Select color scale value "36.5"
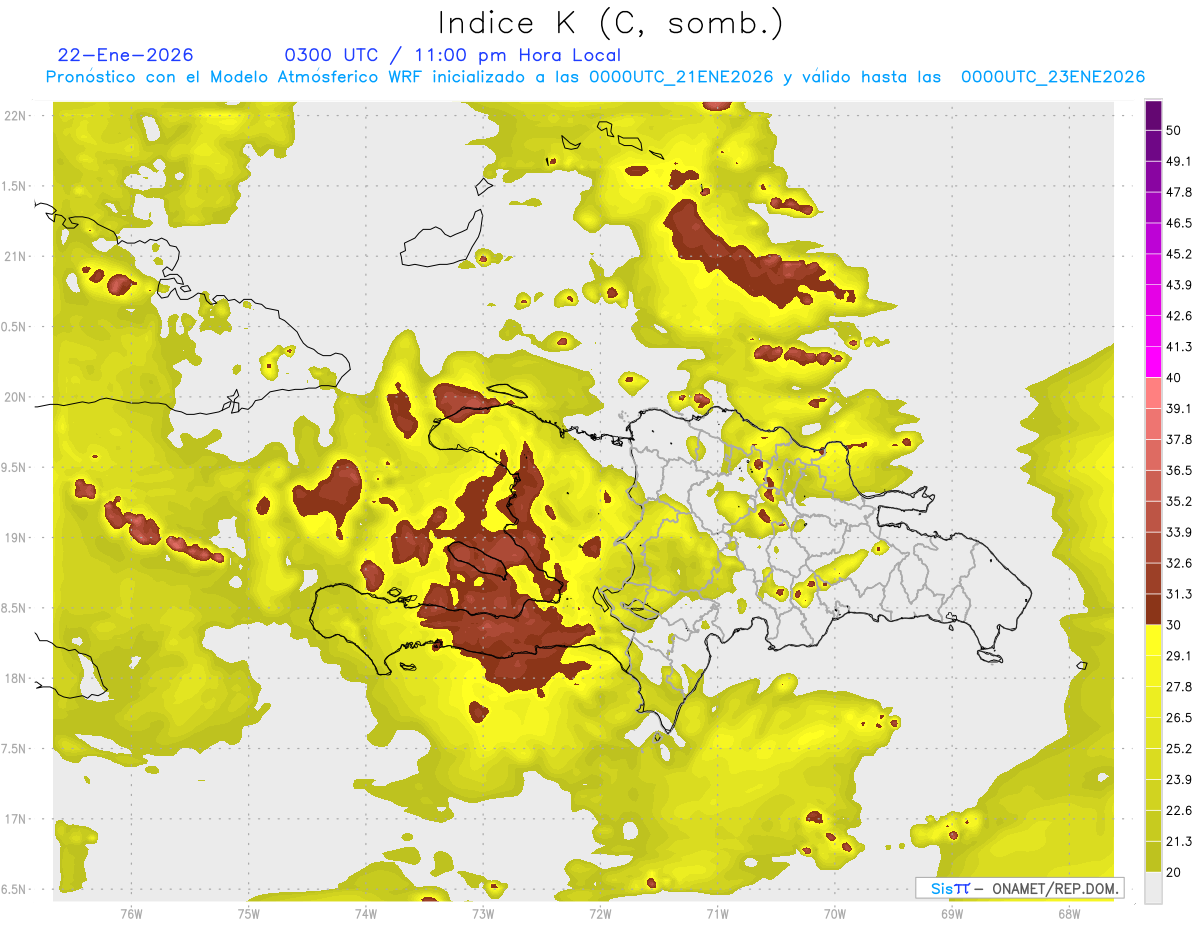The height and width of the screenshot is (927, 1200). 1179,470
